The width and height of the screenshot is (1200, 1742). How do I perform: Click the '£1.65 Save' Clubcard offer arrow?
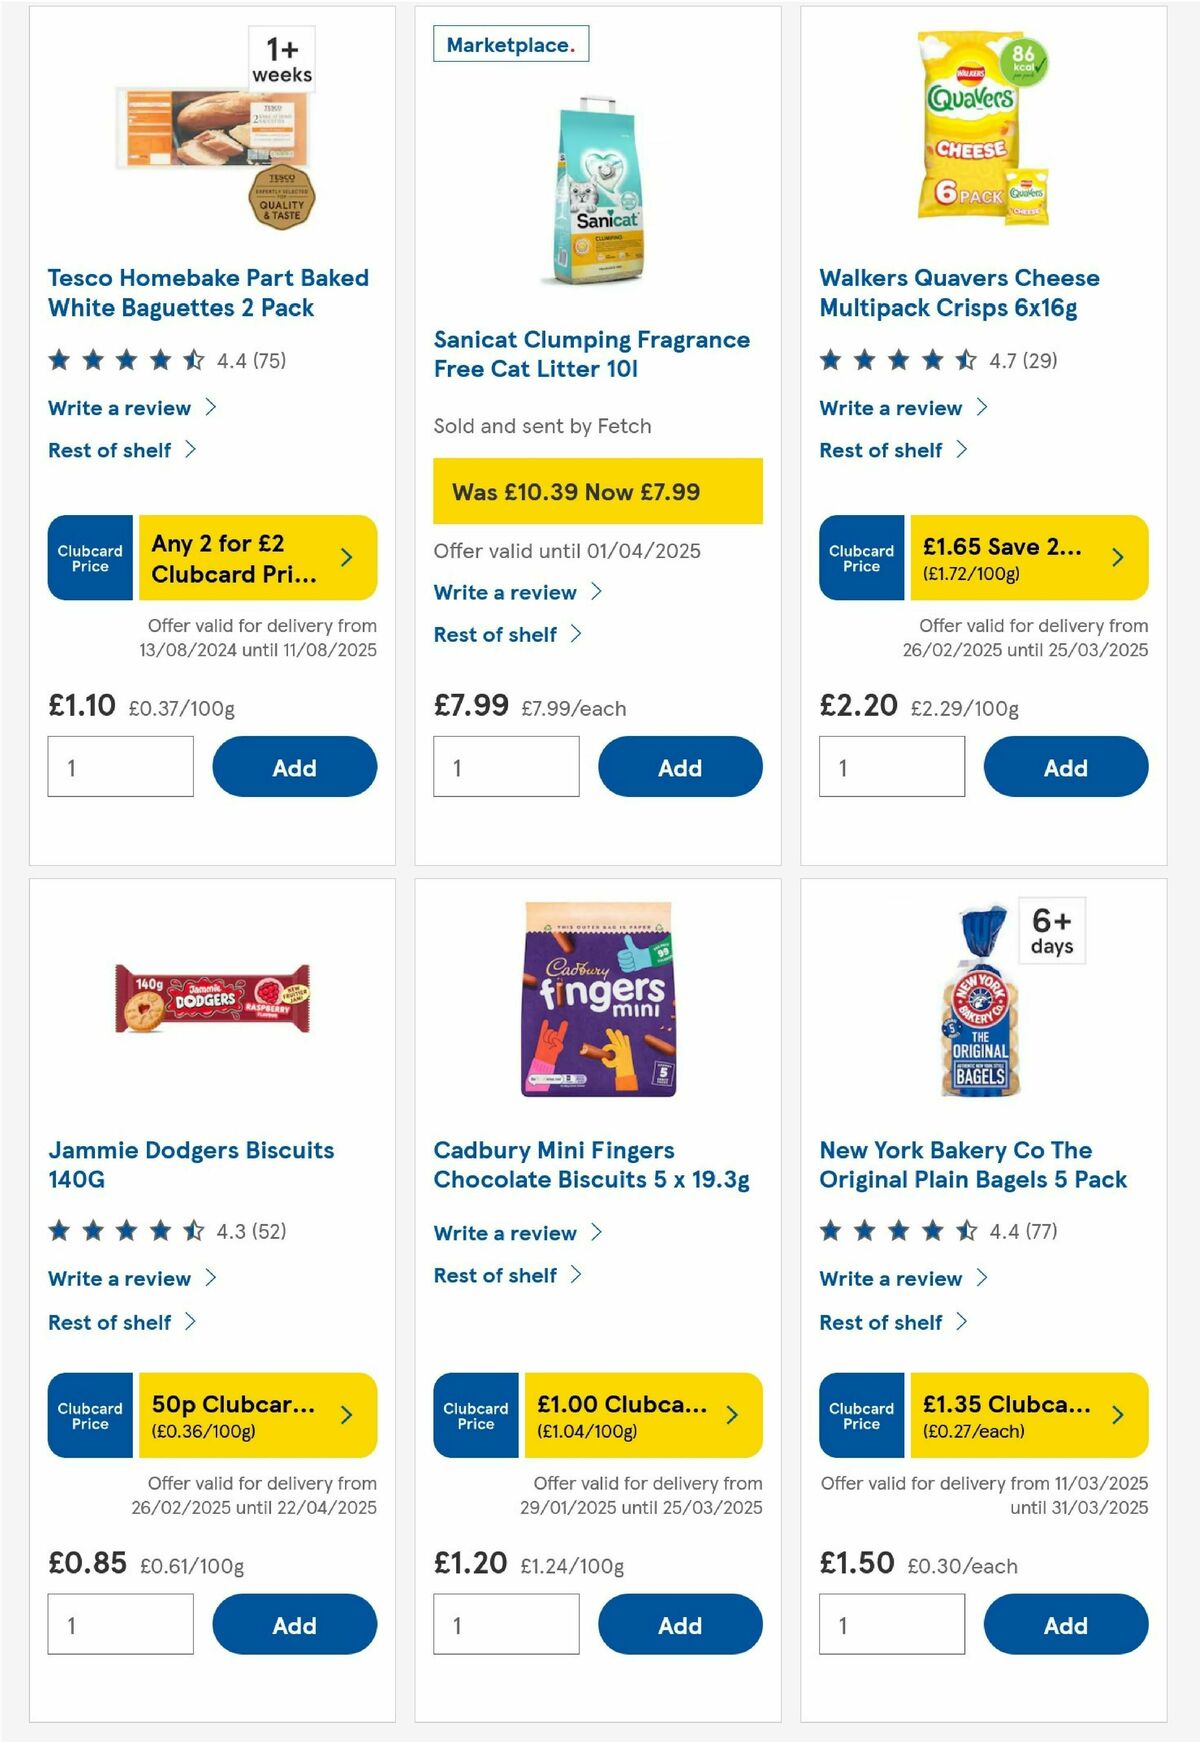(1119, 559)
